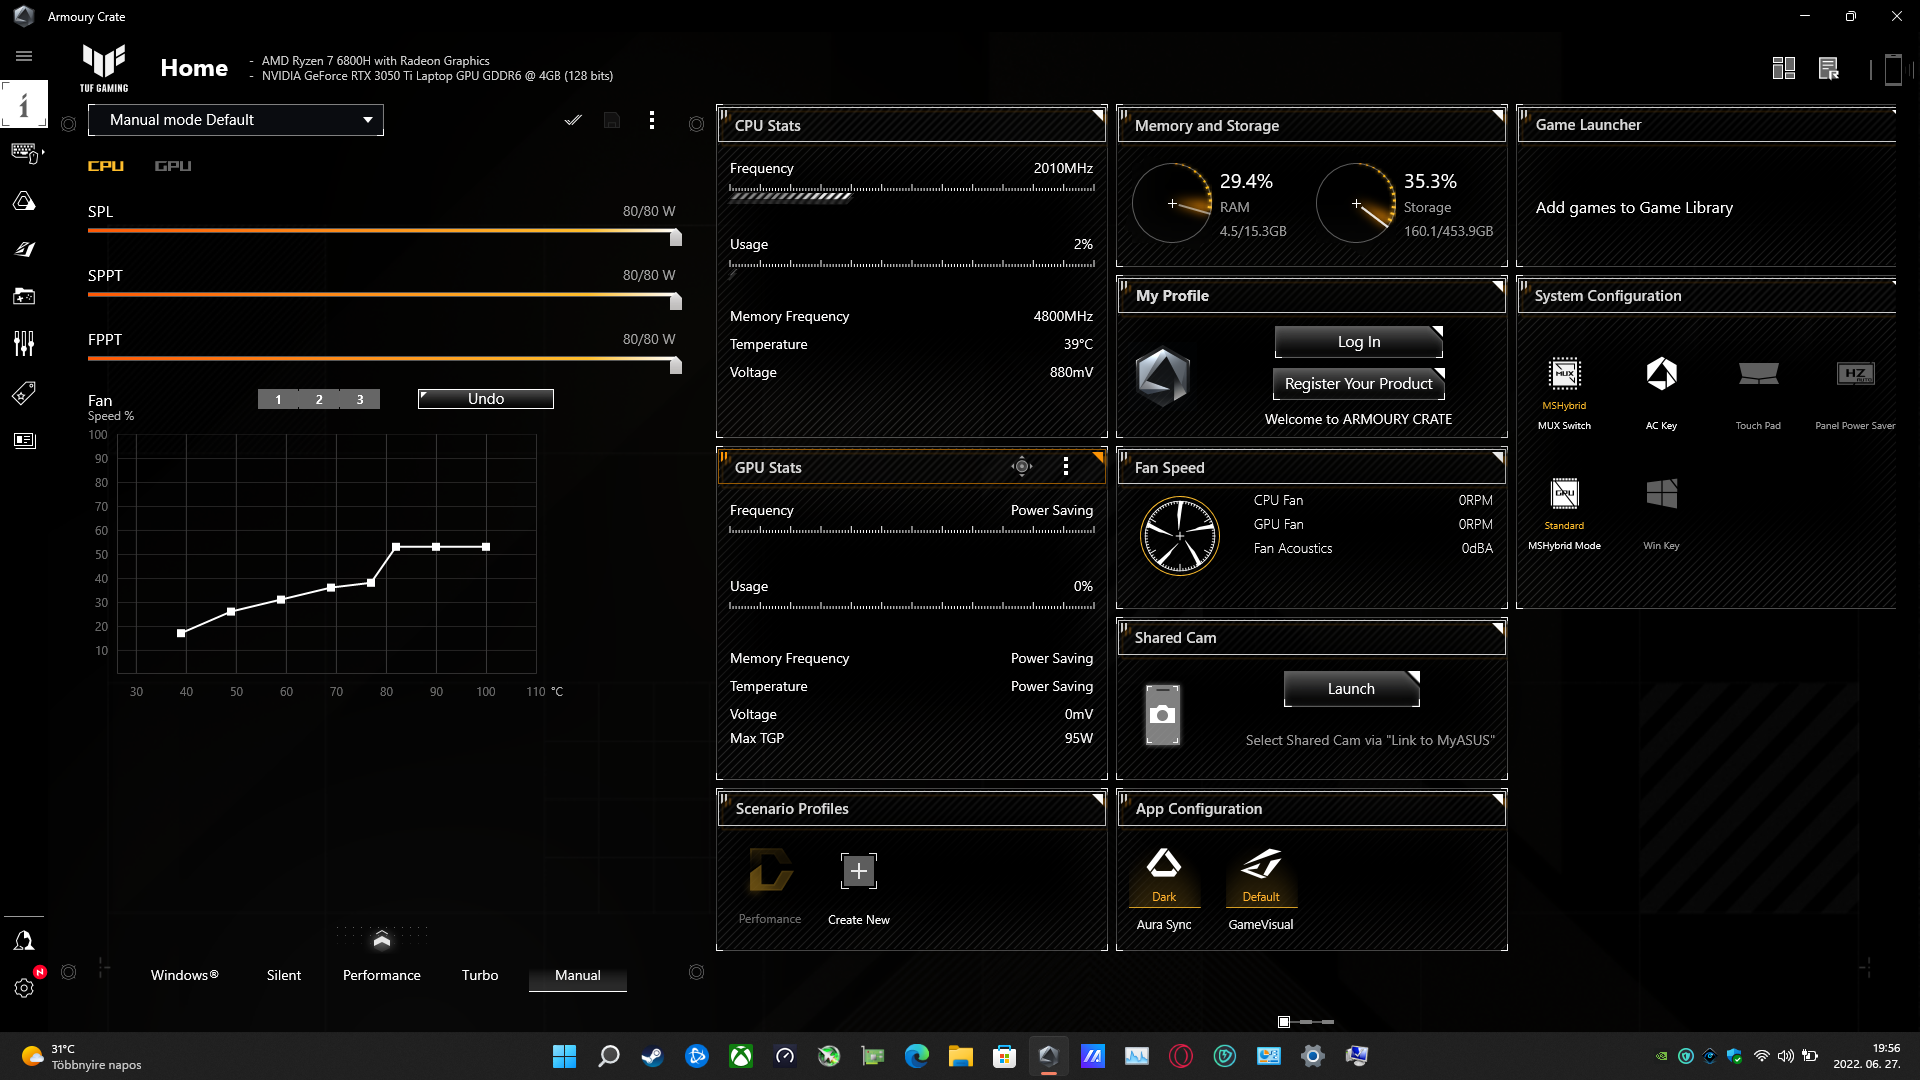Click the SPL power slider handle
The image size is (1920, 1080).
(x=676, y=237)
